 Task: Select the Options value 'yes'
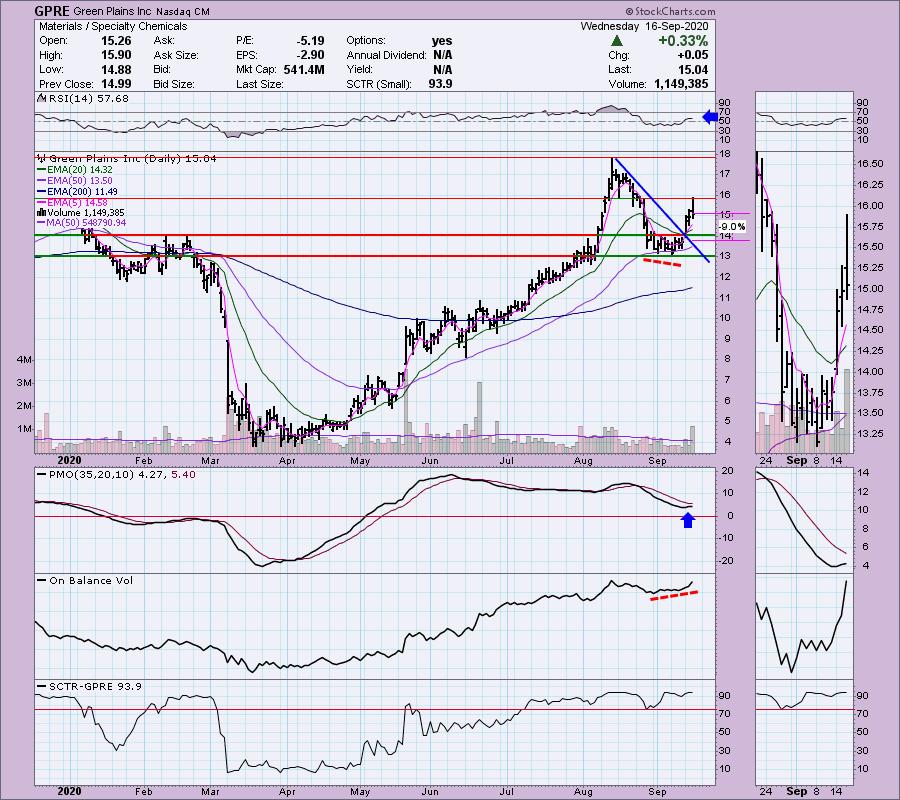click(442, 41)
